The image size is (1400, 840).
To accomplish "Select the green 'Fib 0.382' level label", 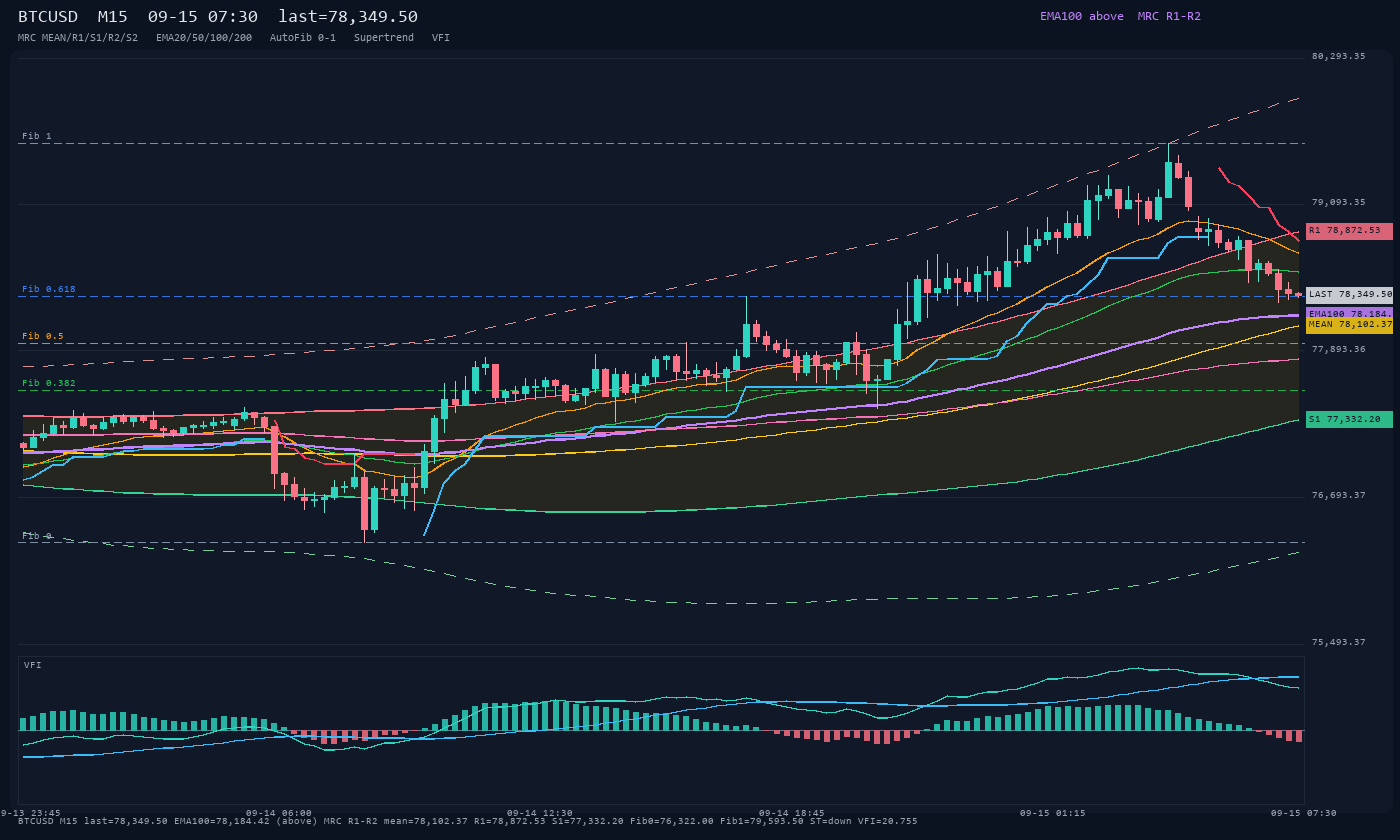I will 49,383.
